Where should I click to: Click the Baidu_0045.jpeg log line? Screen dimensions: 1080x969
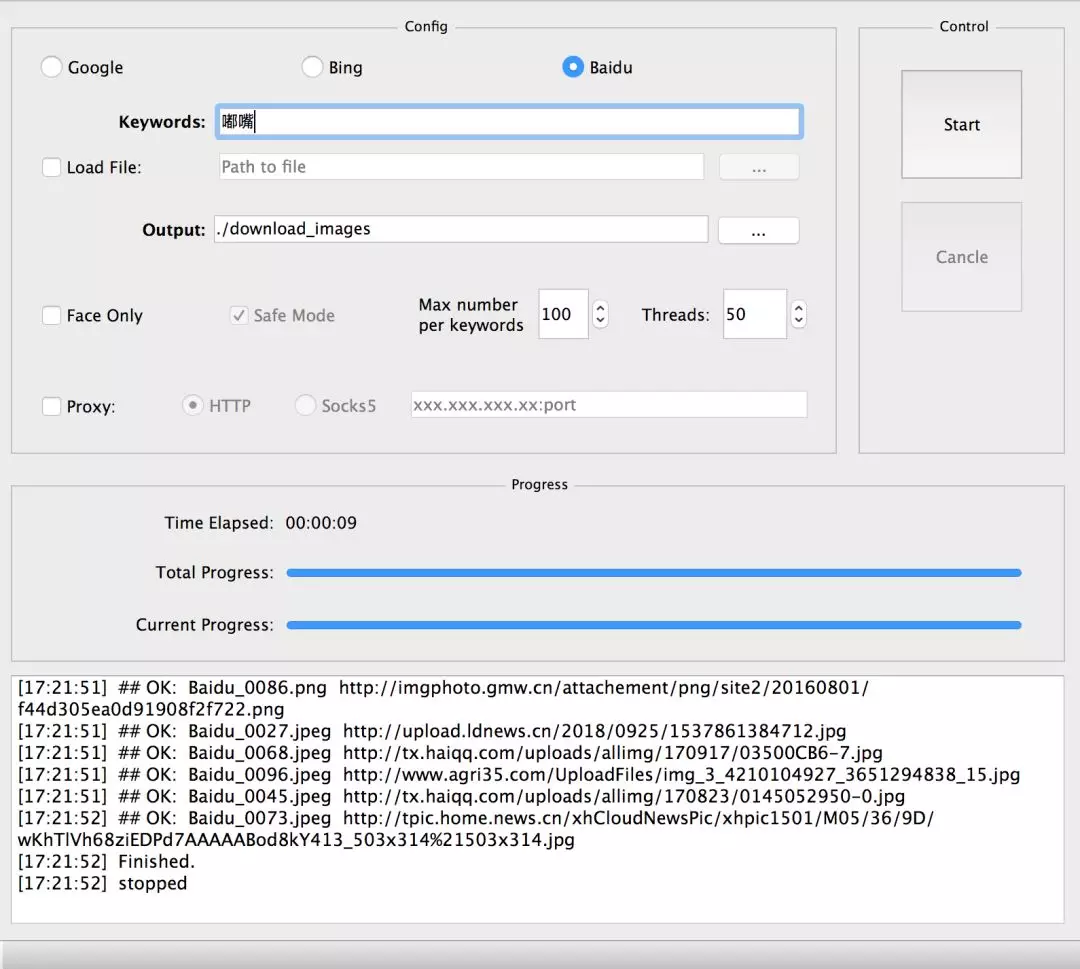coord(461,797)
